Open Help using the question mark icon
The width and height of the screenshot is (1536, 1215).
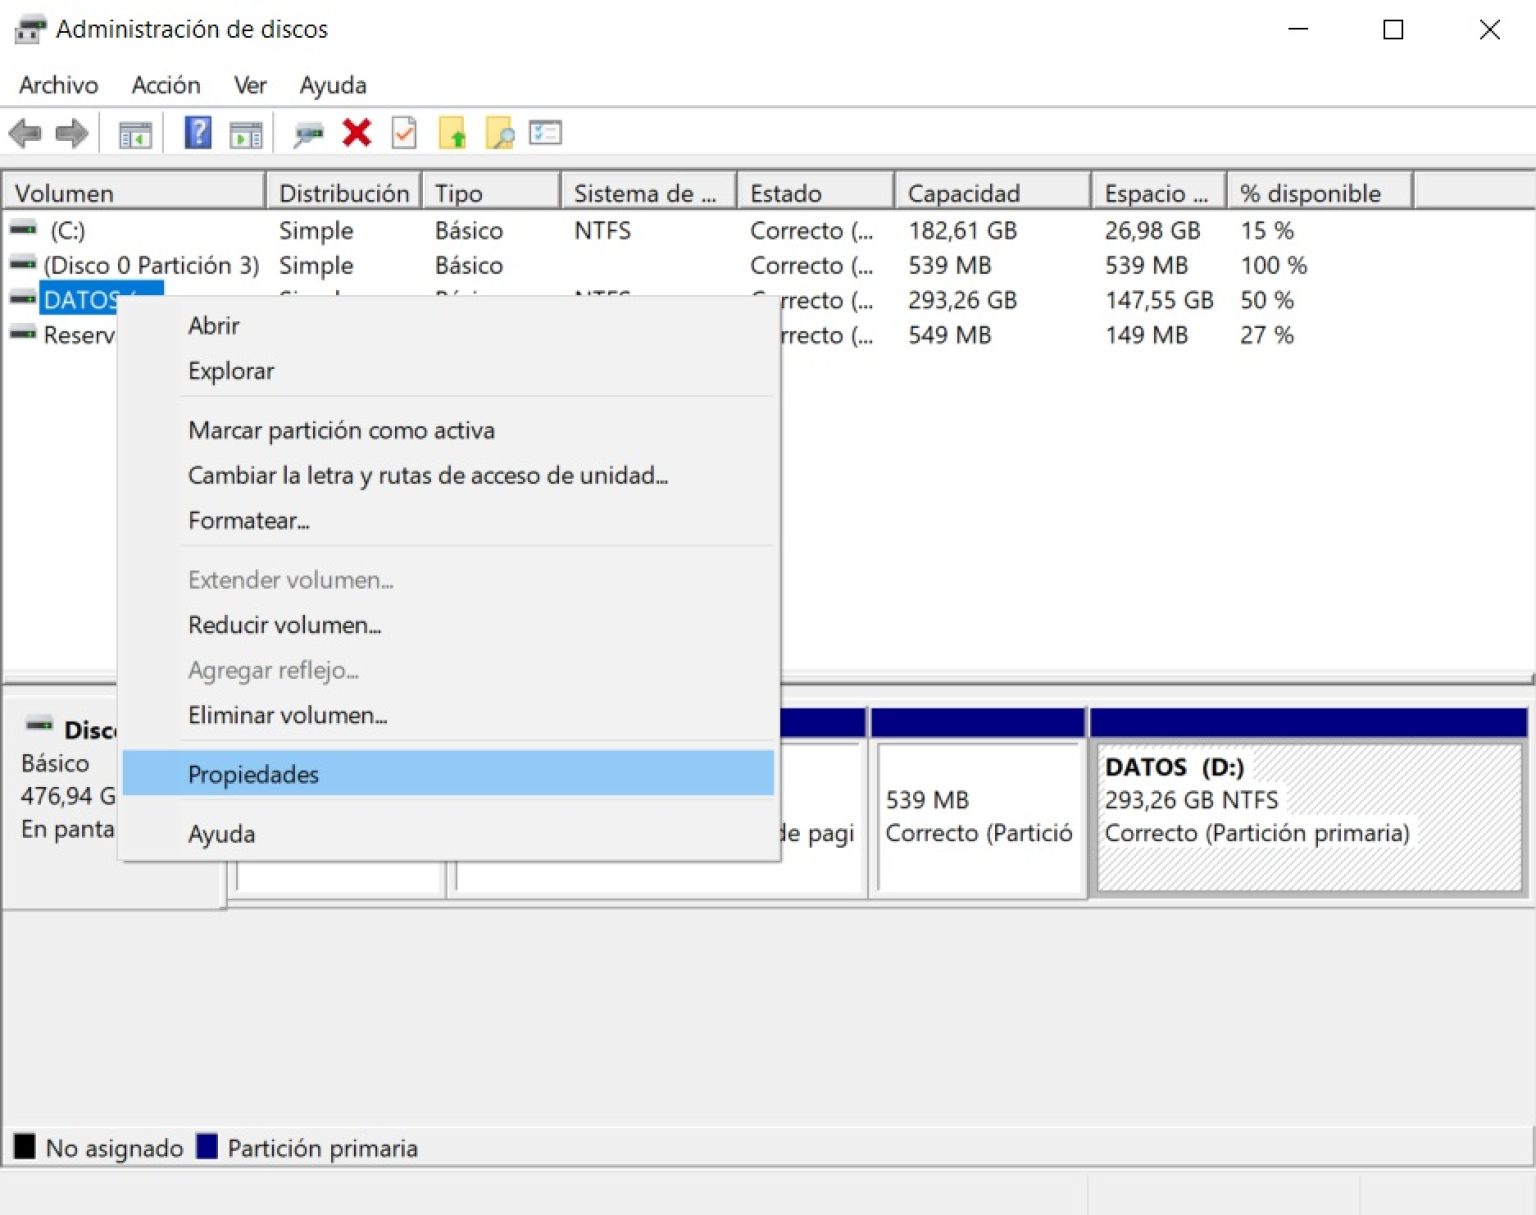197,132
